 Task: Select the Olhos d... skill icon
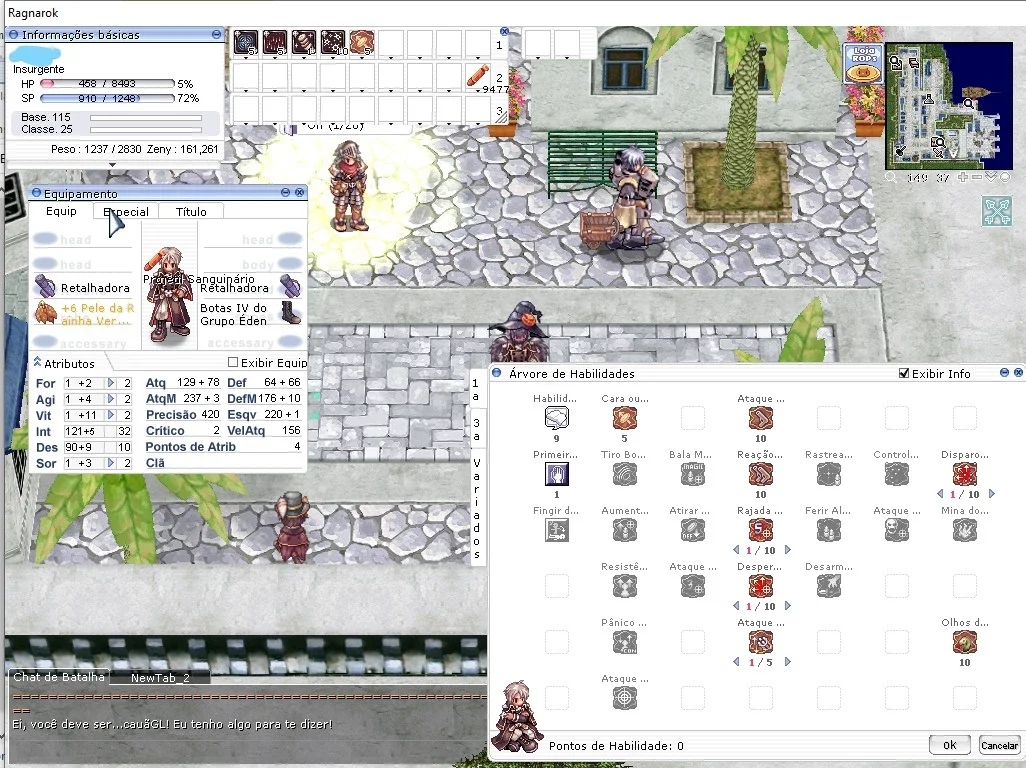point(964,642)
